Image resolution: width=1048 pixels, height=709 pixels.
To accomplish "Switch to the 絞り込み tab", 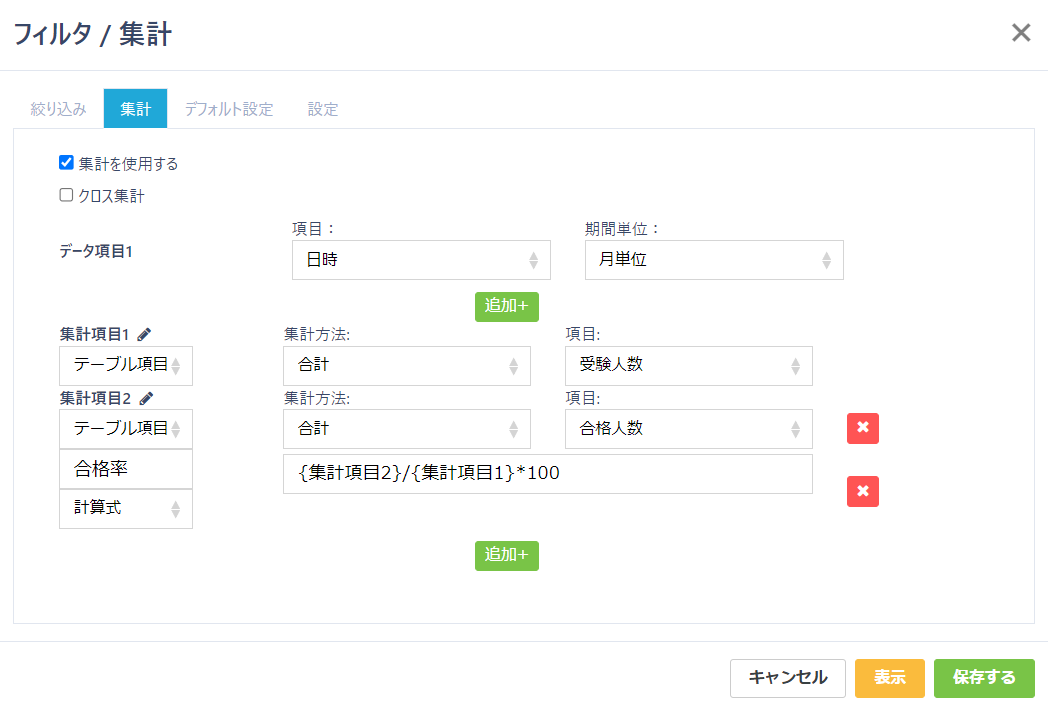I will [x=59, y=109].
